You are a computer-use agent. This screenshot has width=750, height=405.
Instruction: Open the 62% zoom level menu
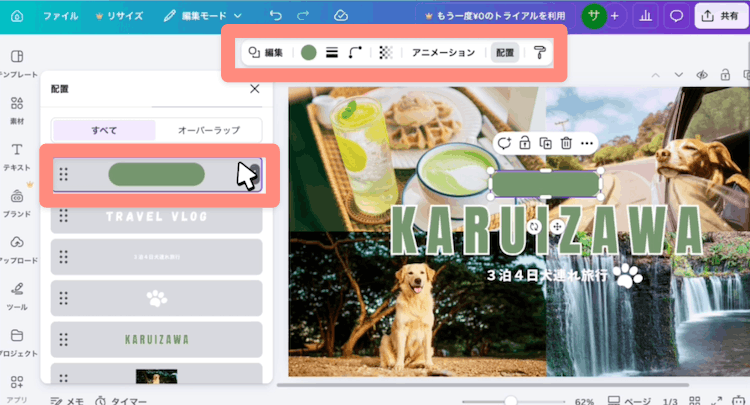pyautogui.click(x=584, y=401)
